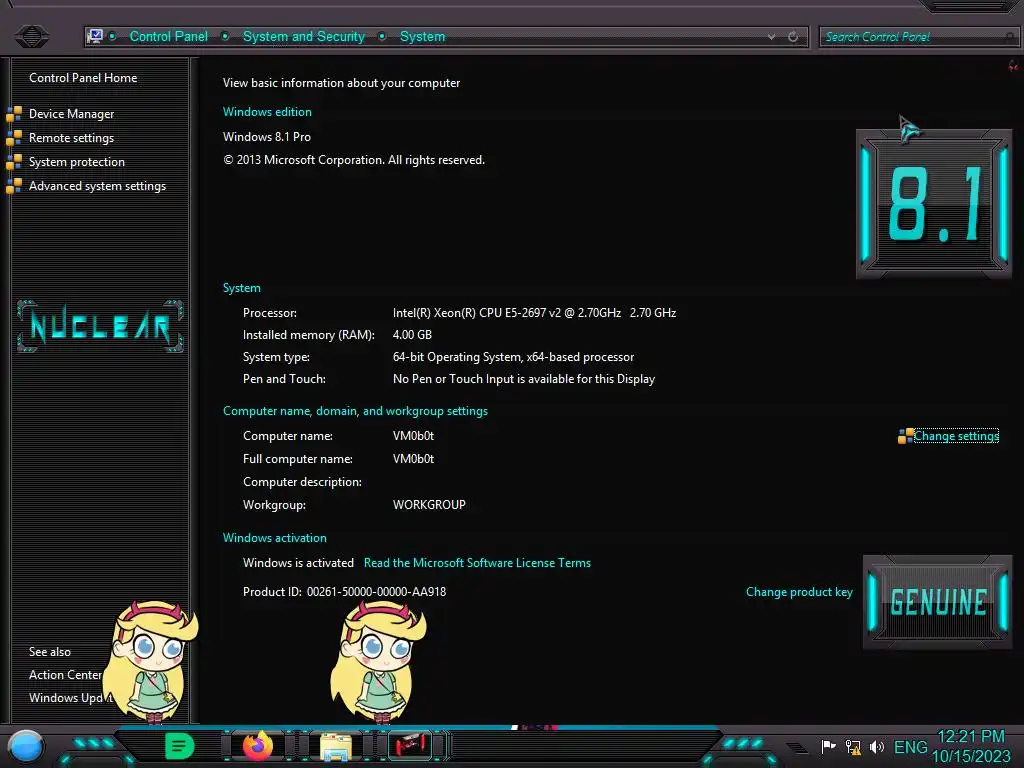This screenshot has height=768, width=1024.
Task: Click the Search Control Panel field
Action: [x=918, y=37]
